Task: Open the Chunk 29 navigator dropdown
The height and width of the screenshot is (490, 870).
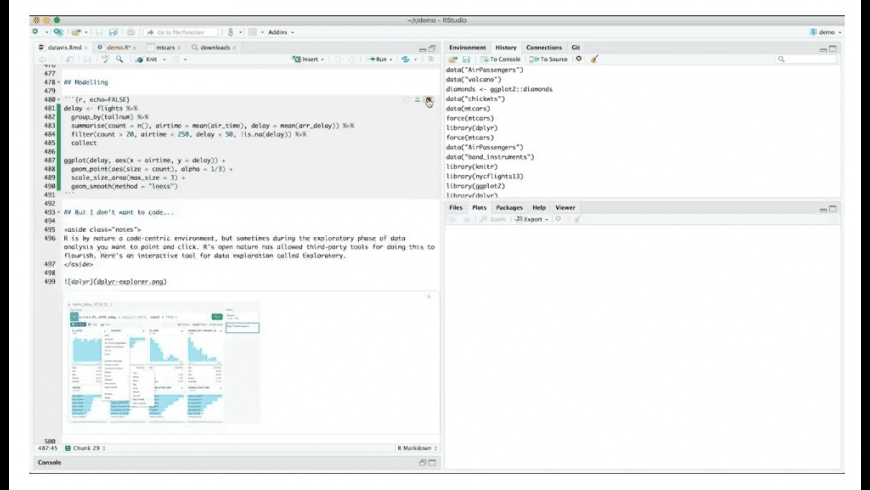Action: pos(85,448)
